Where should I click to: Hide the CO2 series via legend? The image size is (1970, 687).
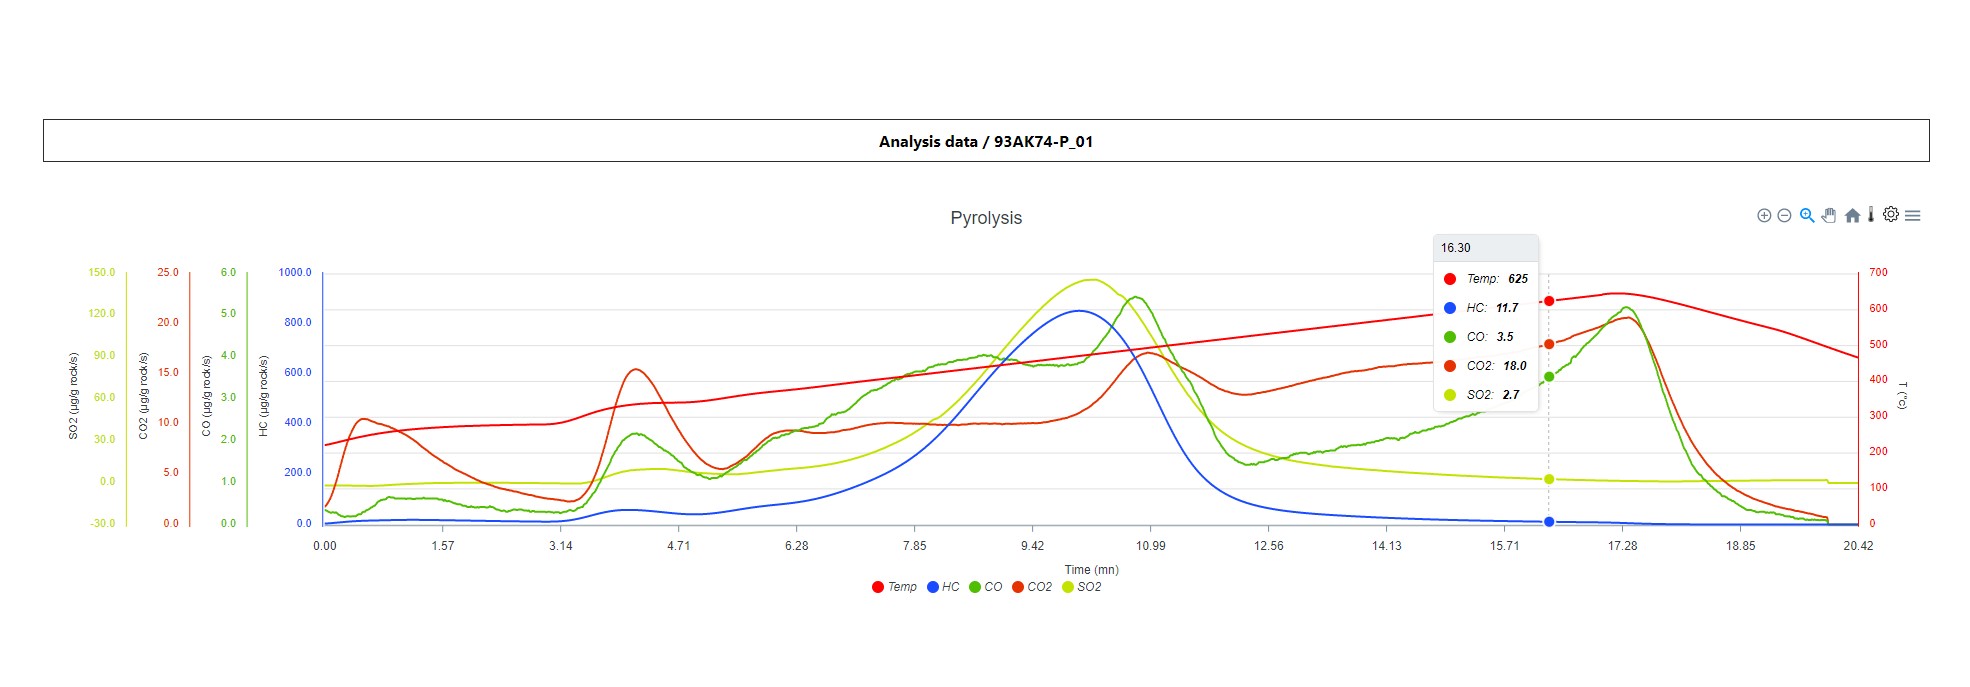tap(1032, 587)
